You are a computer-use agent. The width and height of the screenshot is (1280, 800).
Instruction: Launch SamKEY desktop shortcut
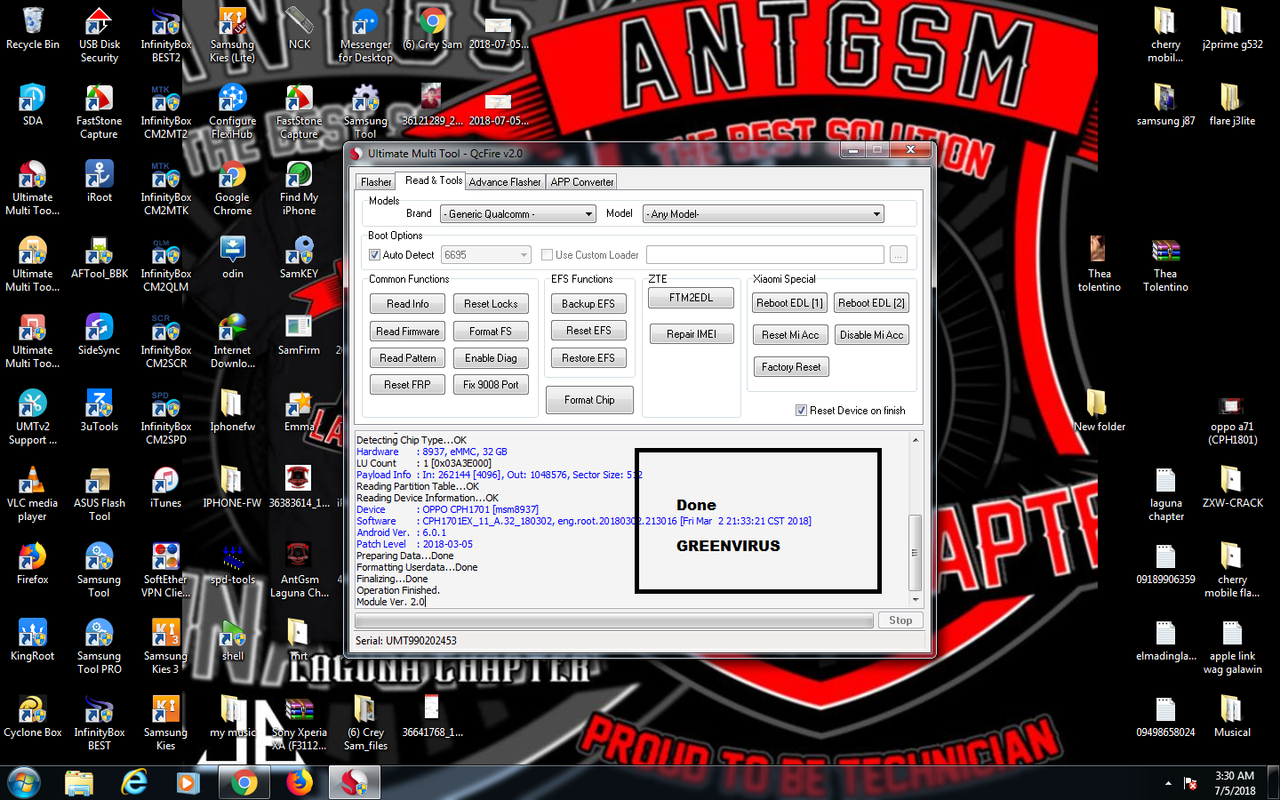[299, 257]
